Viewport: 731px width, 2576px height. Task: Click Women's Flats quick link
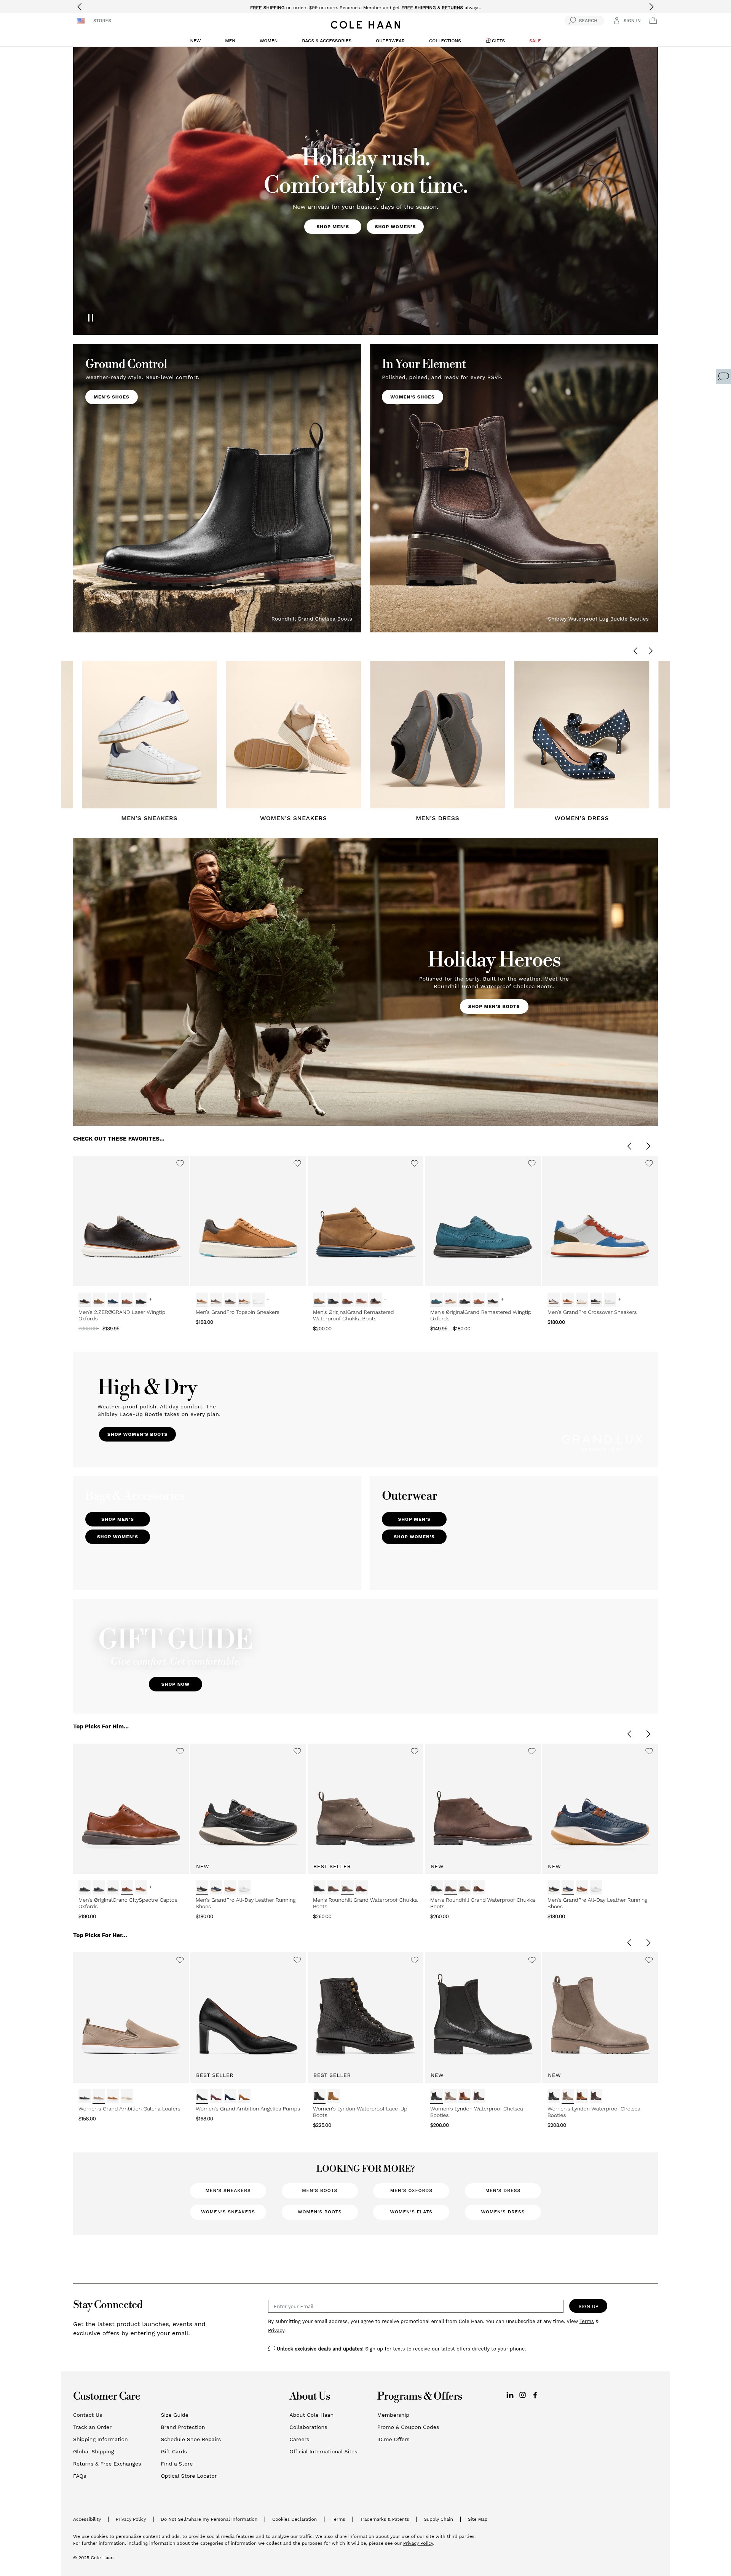click(411, 2211)
